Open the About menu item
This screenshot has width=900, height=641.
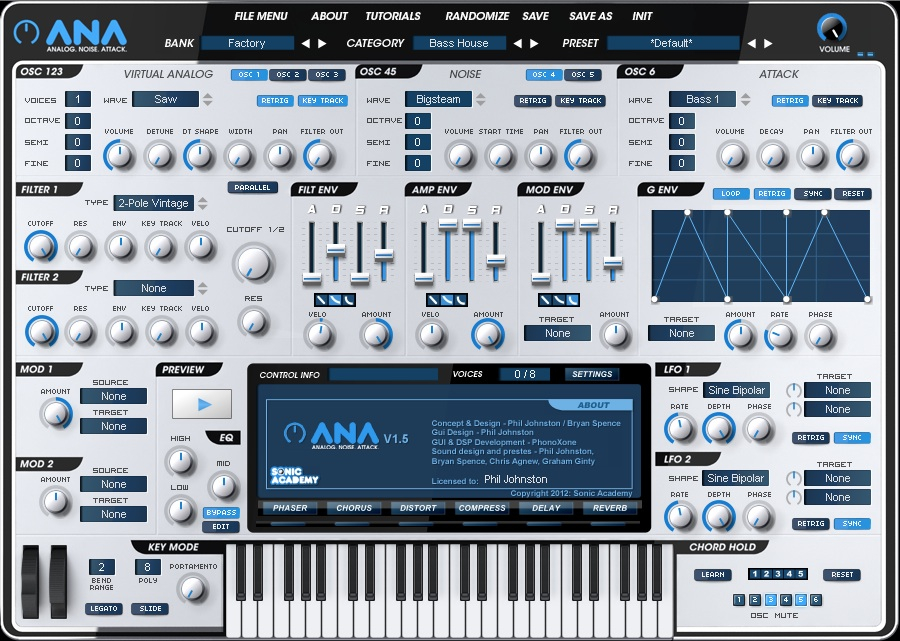pyautogui.click(x=329, y=17)
